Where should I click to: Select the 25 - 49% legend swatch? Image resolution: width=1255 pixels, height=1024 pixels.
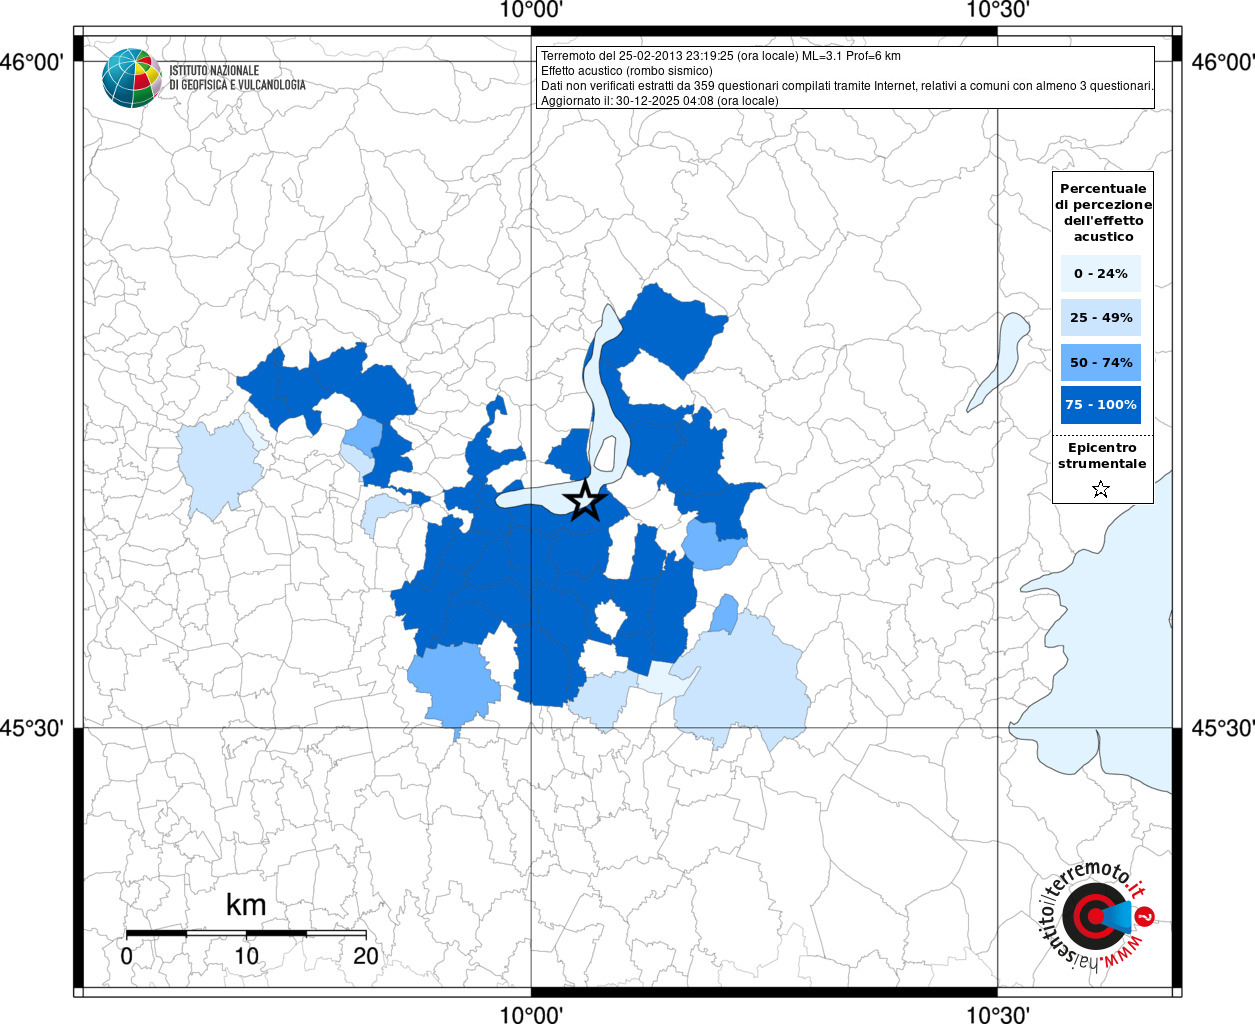(x=1101, y=317)
